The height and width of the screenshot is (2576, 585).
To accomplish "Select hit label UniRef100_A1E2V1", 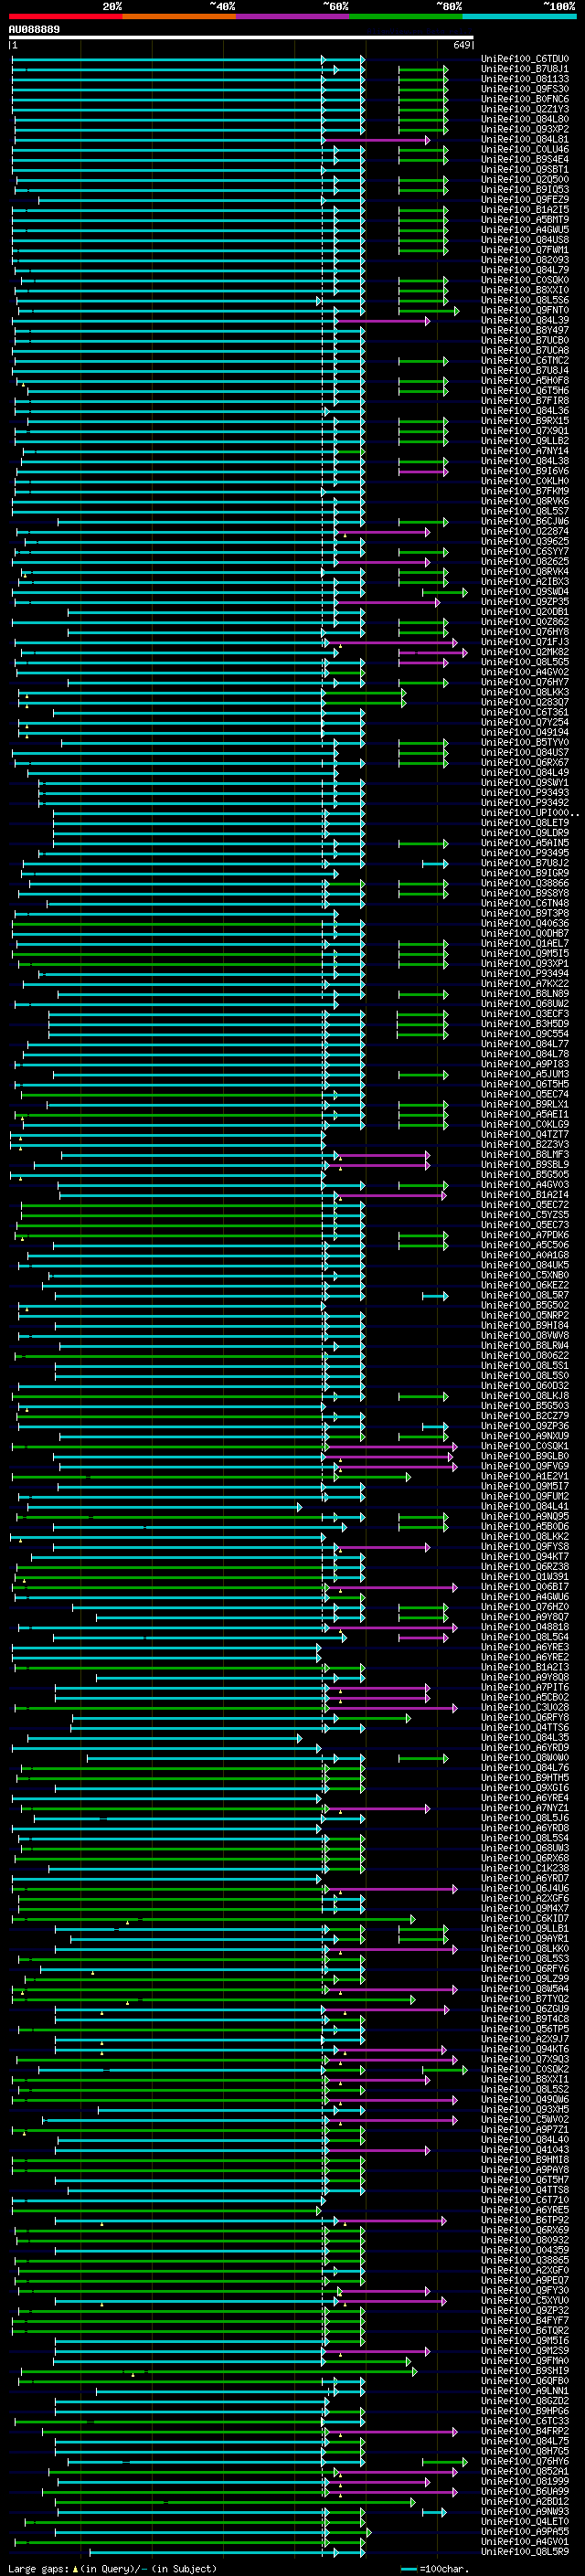I will [525, 1476].
